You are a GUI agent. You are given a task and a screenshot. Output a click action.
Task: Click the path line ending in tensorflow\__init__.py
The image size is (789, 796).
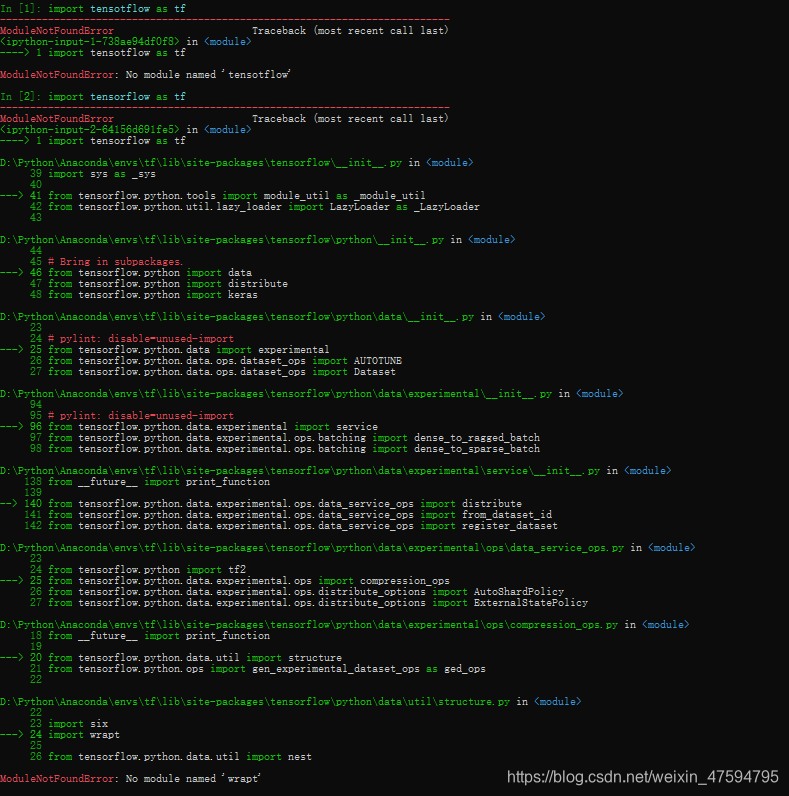[x=237, y=162]
